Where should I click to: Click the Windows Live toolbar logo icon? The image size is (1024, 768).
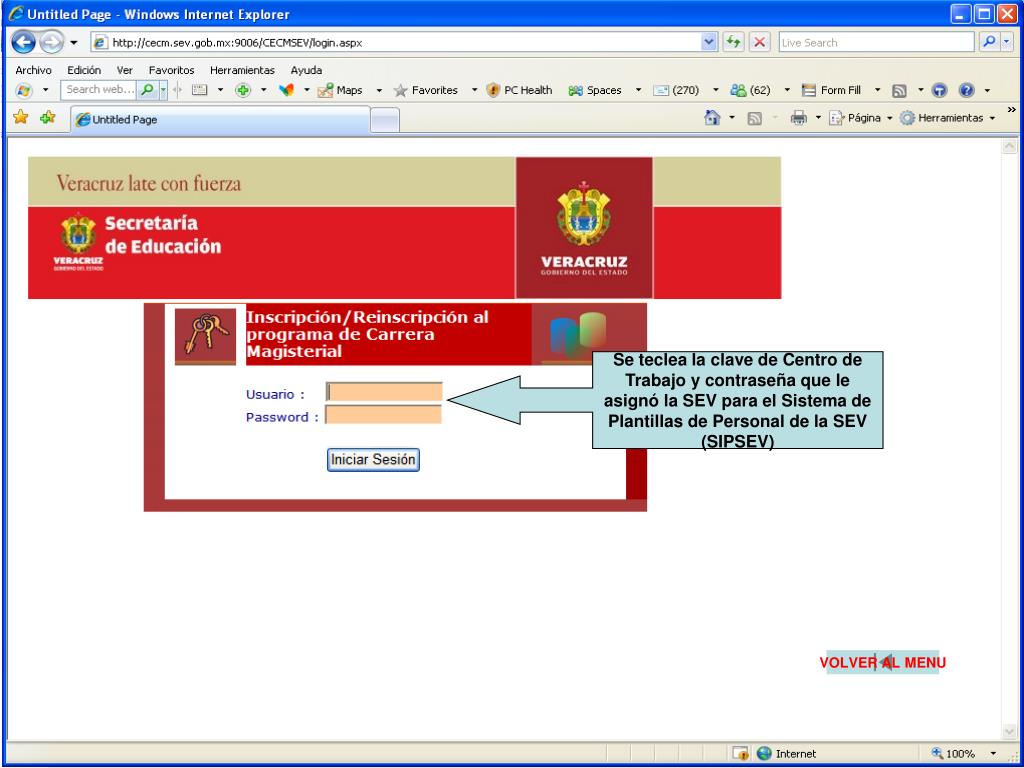24,90
